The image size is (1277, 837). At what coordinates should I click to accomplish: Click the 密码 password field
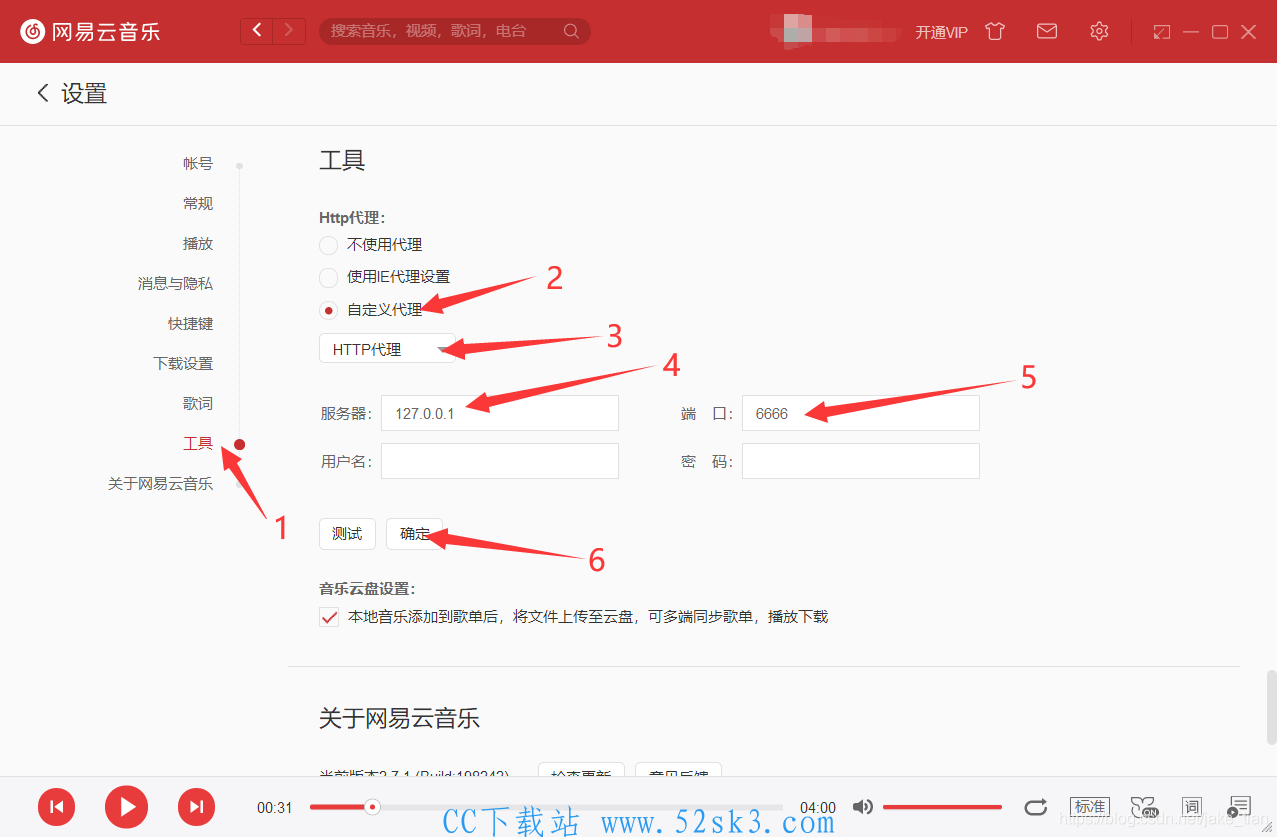click(x=861, y=461)
